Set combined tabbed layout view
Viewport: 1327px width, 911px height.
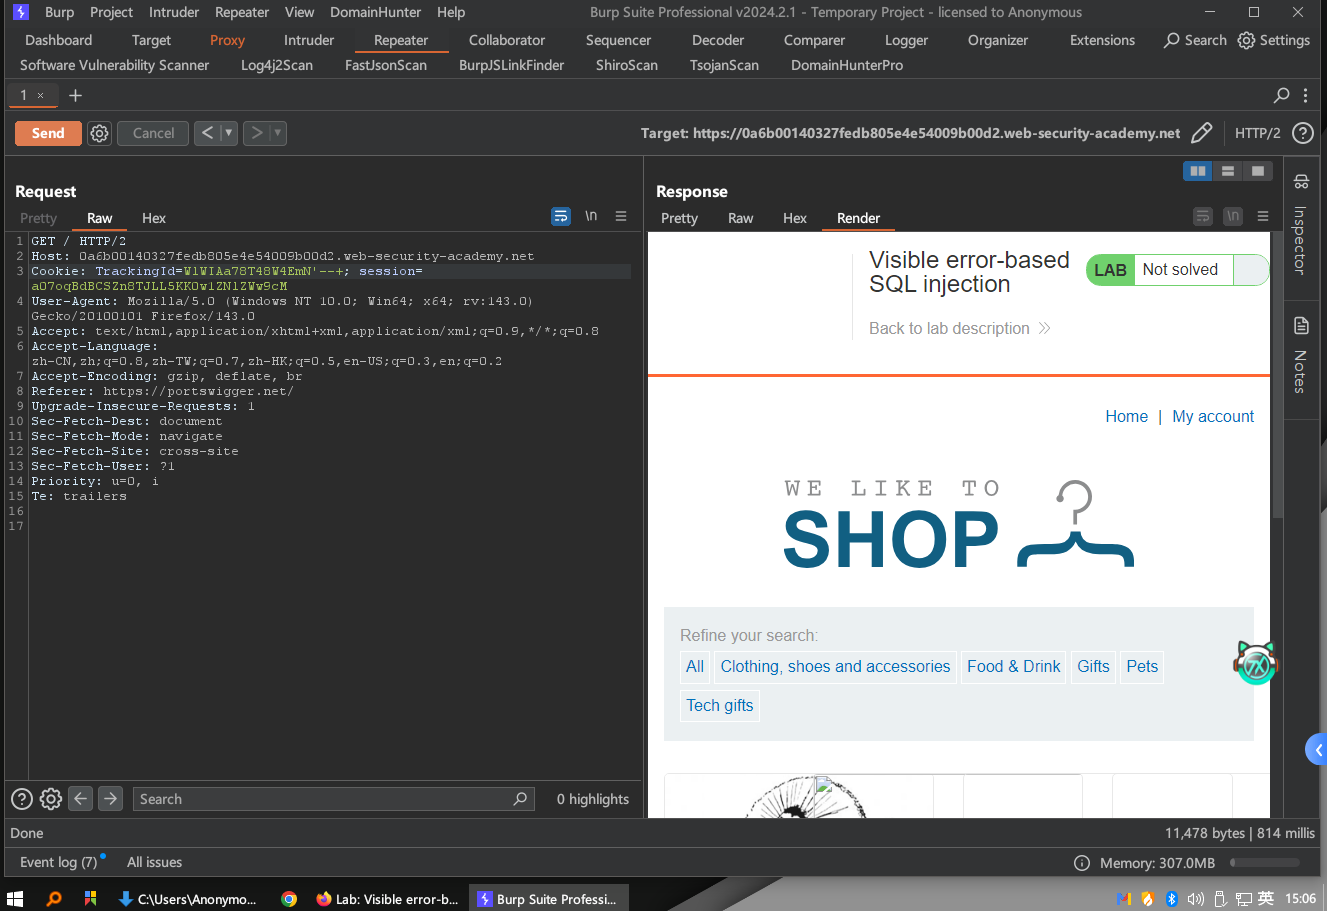(x=1258, y=171)
